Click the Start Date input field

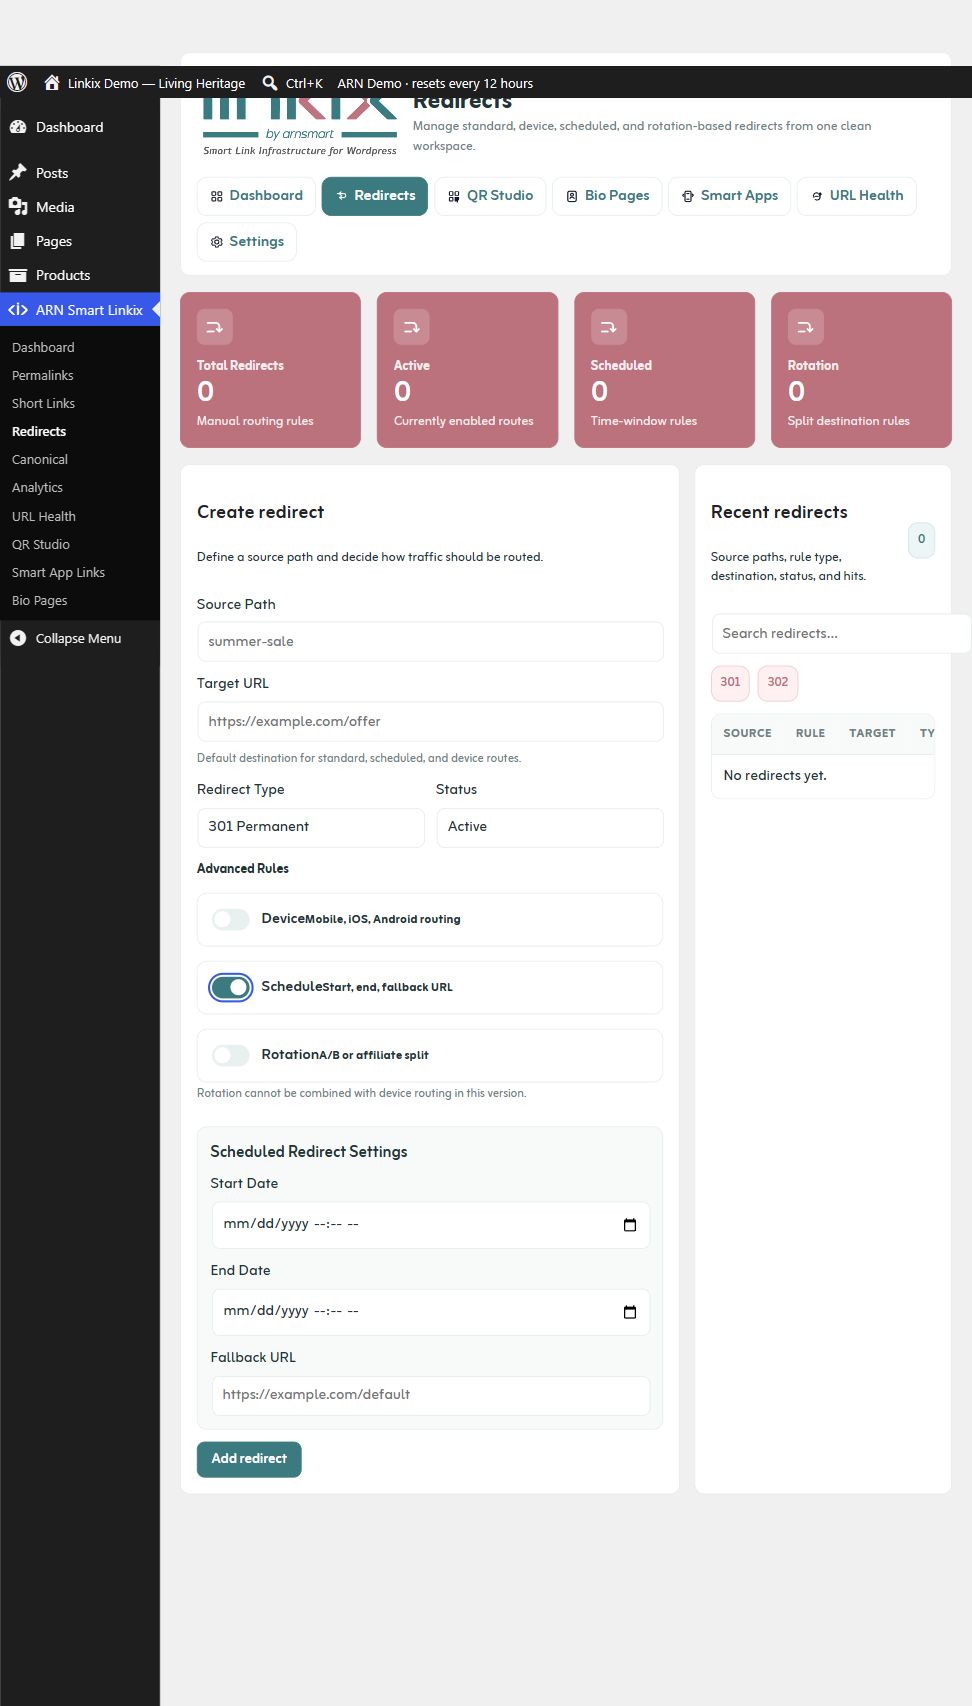click(430, 1225)
